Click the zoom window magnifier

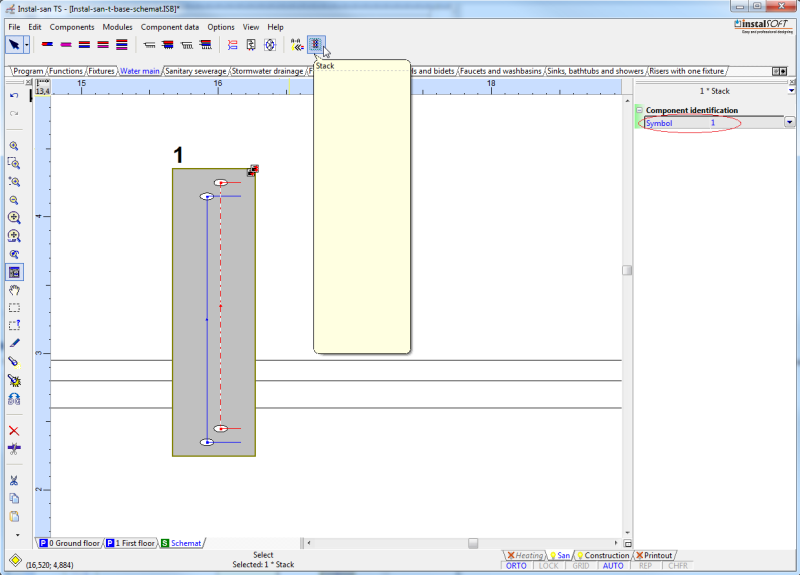pos(14,164)
